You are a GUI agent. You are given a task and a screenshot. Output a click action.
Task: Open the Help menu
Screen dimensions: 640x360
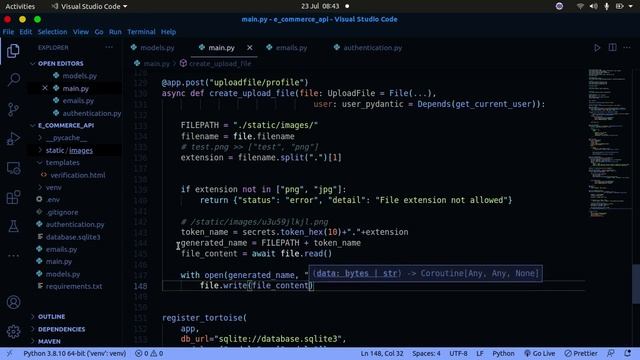point(168,32)
